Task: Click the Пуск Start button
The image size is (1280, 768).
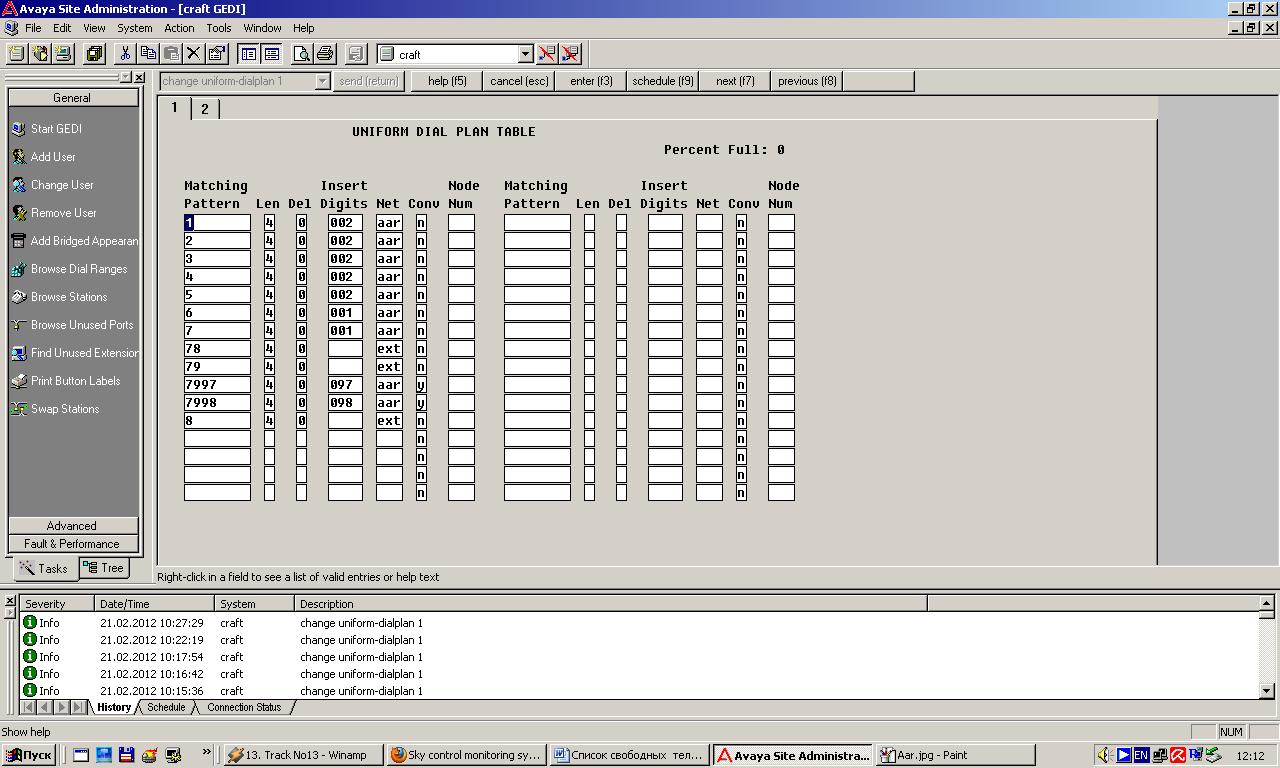Action: (x=29, y=755)
